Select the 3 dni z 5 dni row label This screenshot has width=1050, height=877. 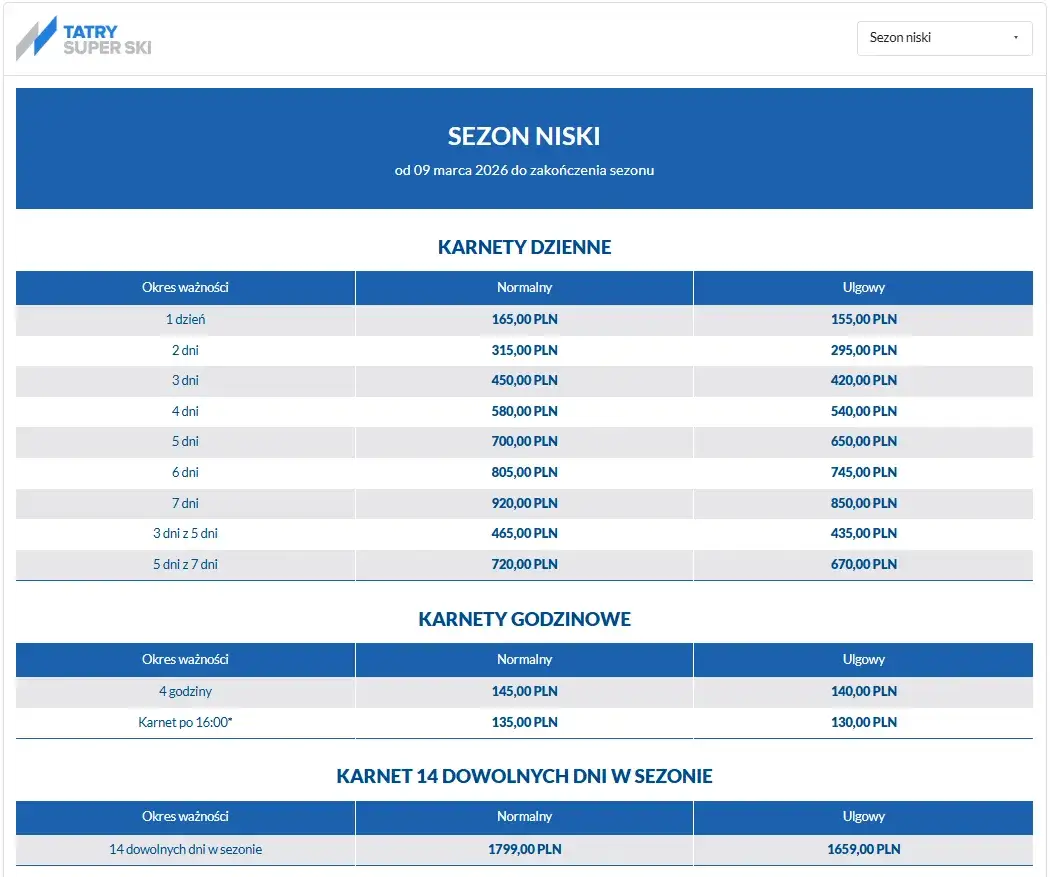click(185, 534)
